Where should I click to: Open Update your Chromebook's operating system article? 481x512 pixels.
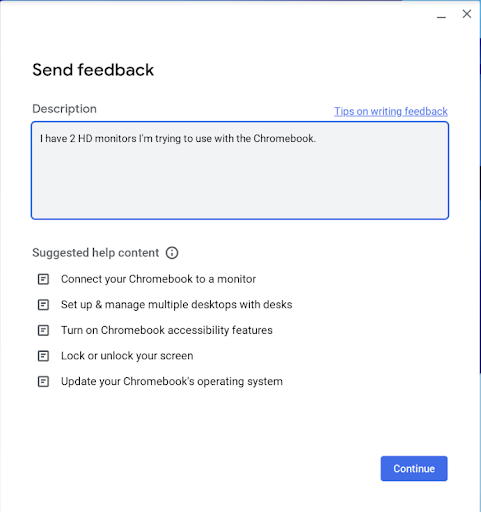(x=172, y=381)
